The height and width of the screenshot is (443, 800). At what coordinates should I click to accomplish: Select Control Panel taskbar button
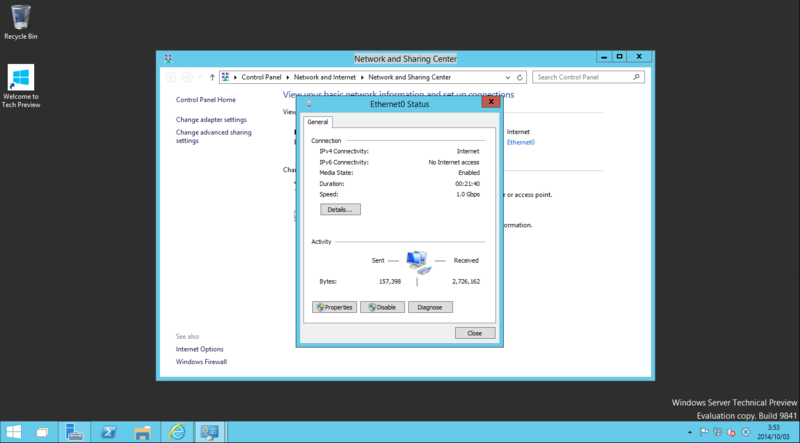(x=210, y=432)
